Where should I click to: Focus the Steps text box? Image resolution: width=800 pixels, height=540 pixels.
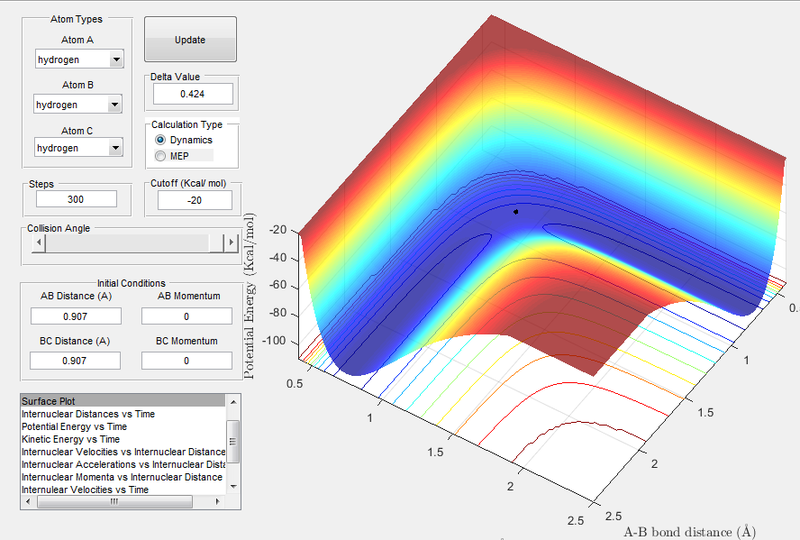click(75, 199)
